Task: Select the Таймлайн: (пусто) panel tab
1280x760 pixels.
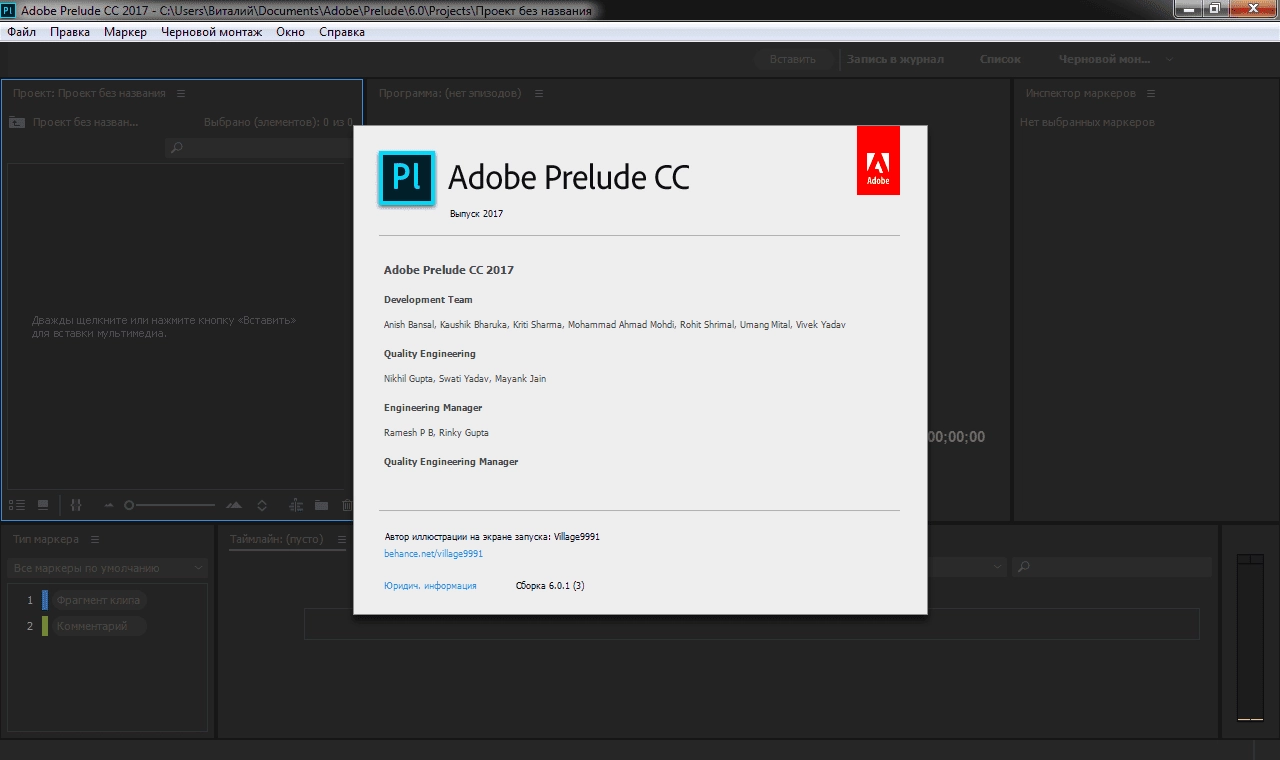Action: coord(277,539)
